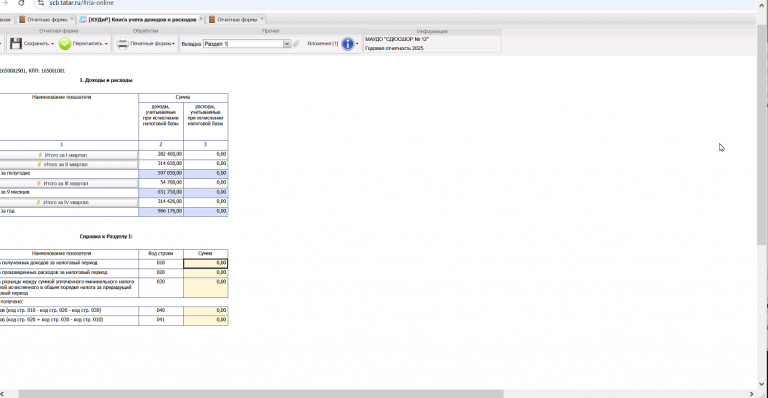Click Годовая отчетность 2025 text
The height and width of the screenshot is (398, 768).
[394, 48]
